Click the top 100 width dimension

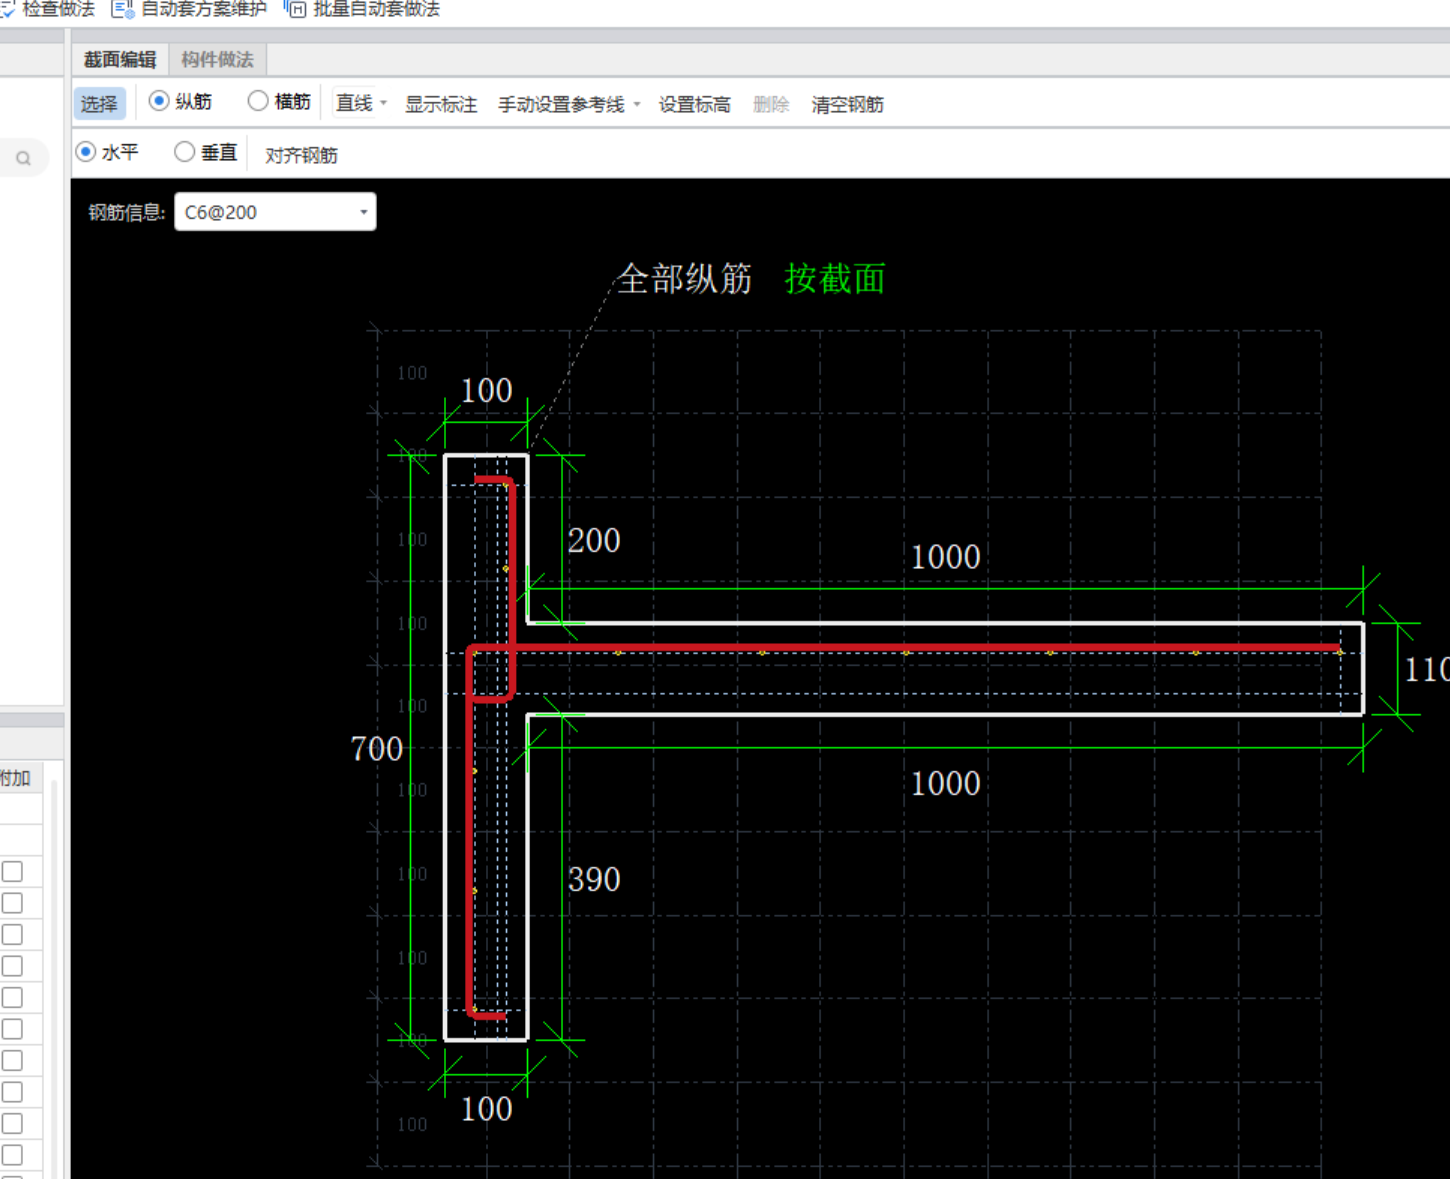point(486,391)
